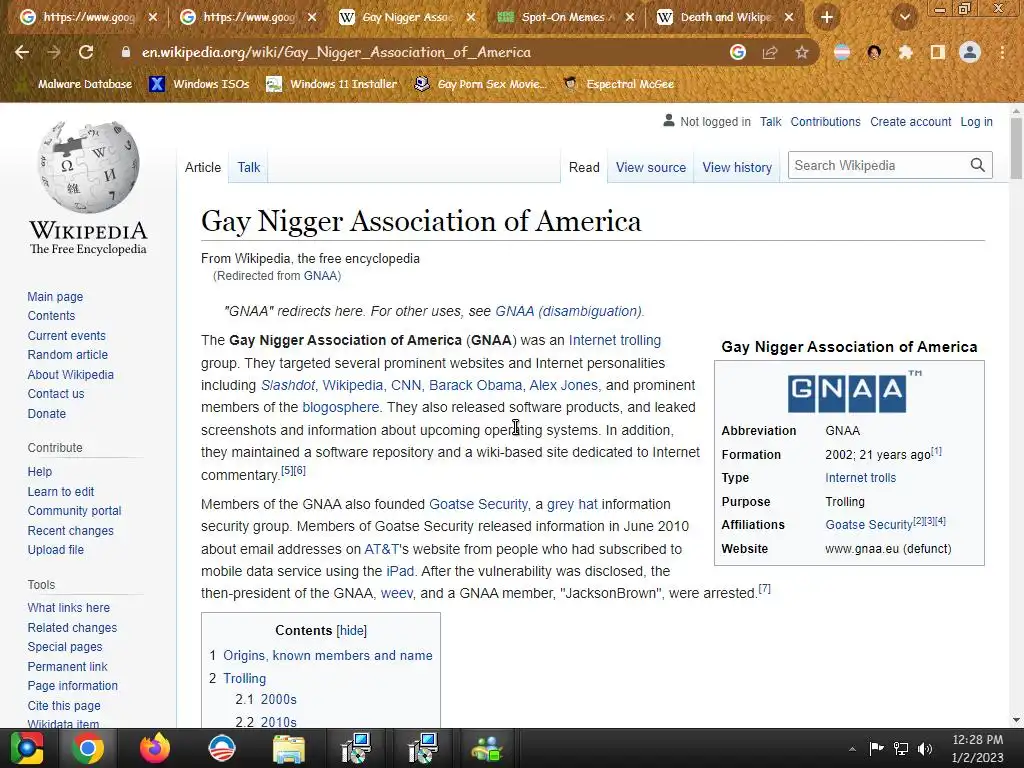The width and height of the screenshot is (1024, 768).
Task: Select the Article tab
Action: point(203,167)
